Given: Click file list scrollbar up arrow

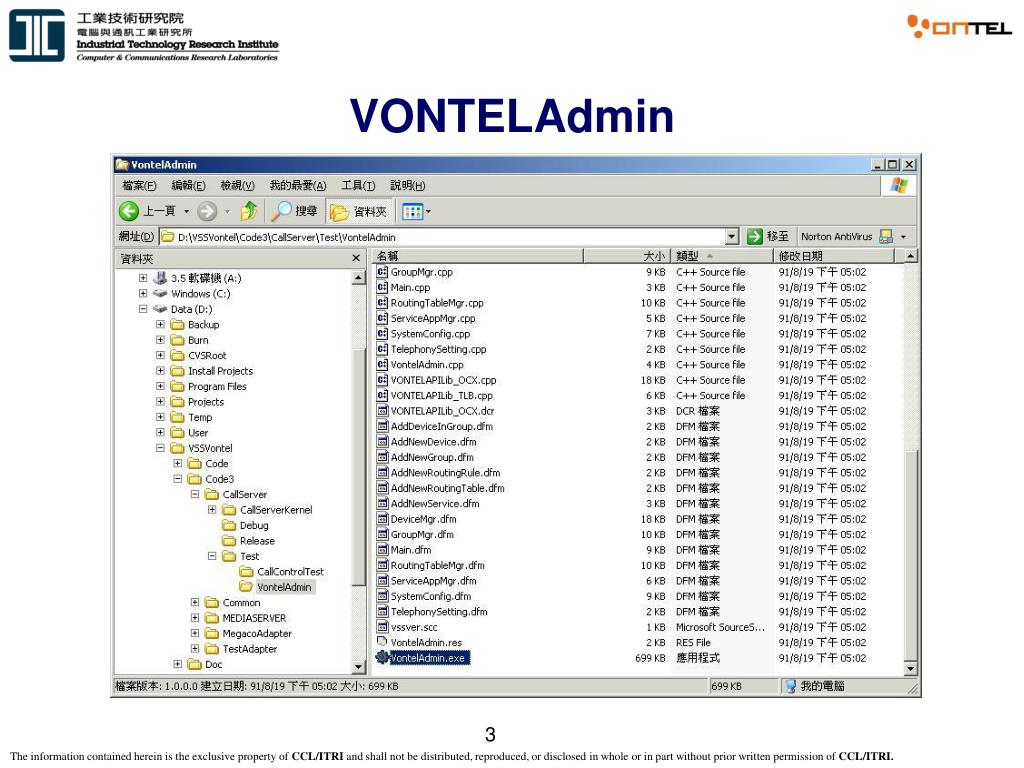Looking at the screenshot, I should 910,256.
